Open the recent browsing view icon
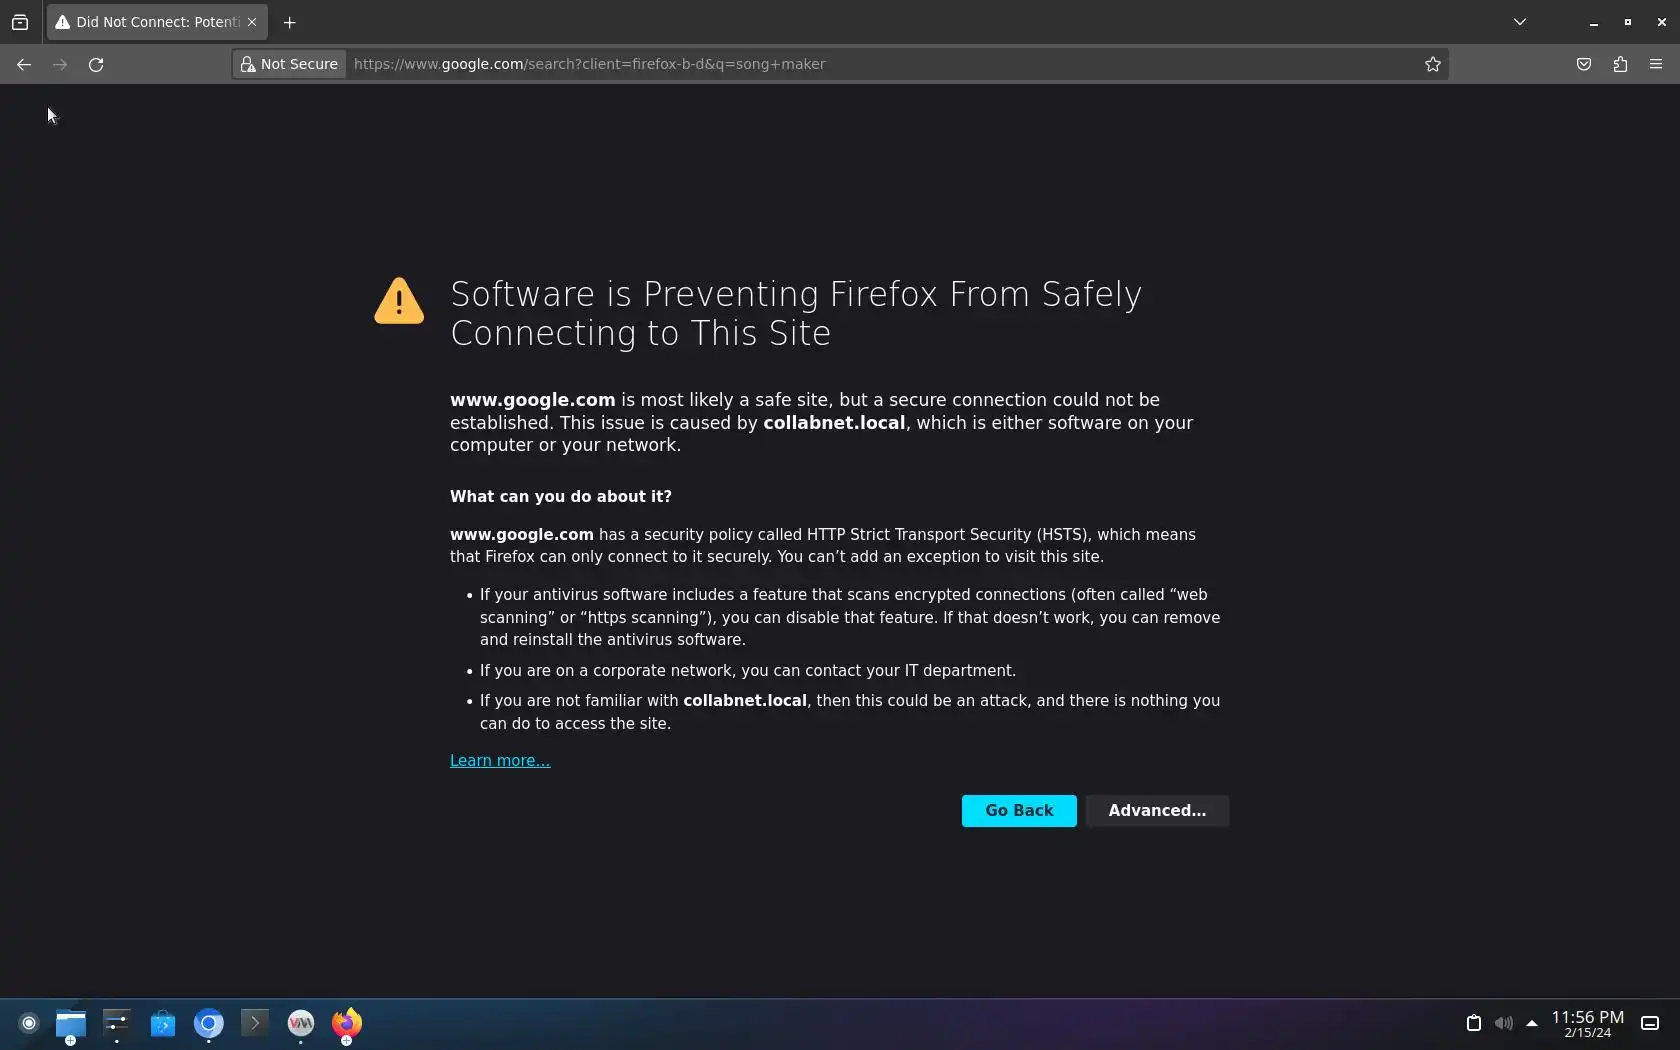 [x=20, y=22]
